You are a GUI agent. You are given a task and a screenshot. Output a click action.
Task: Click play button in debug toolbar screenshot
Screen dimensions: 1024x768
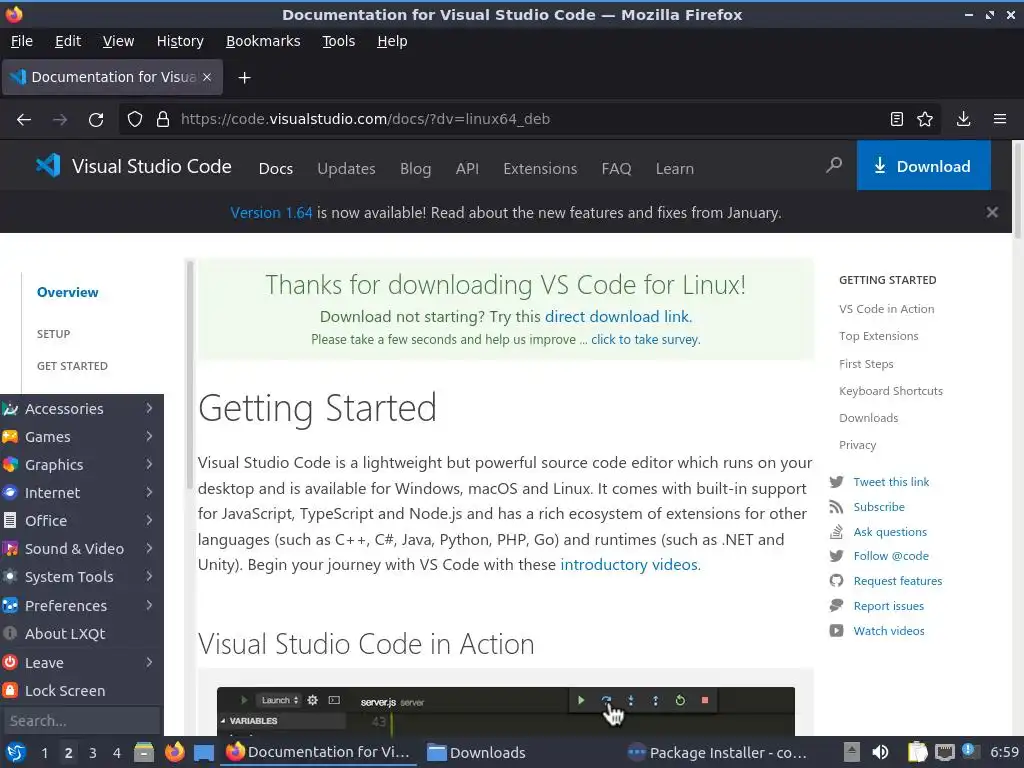(581, 700)
